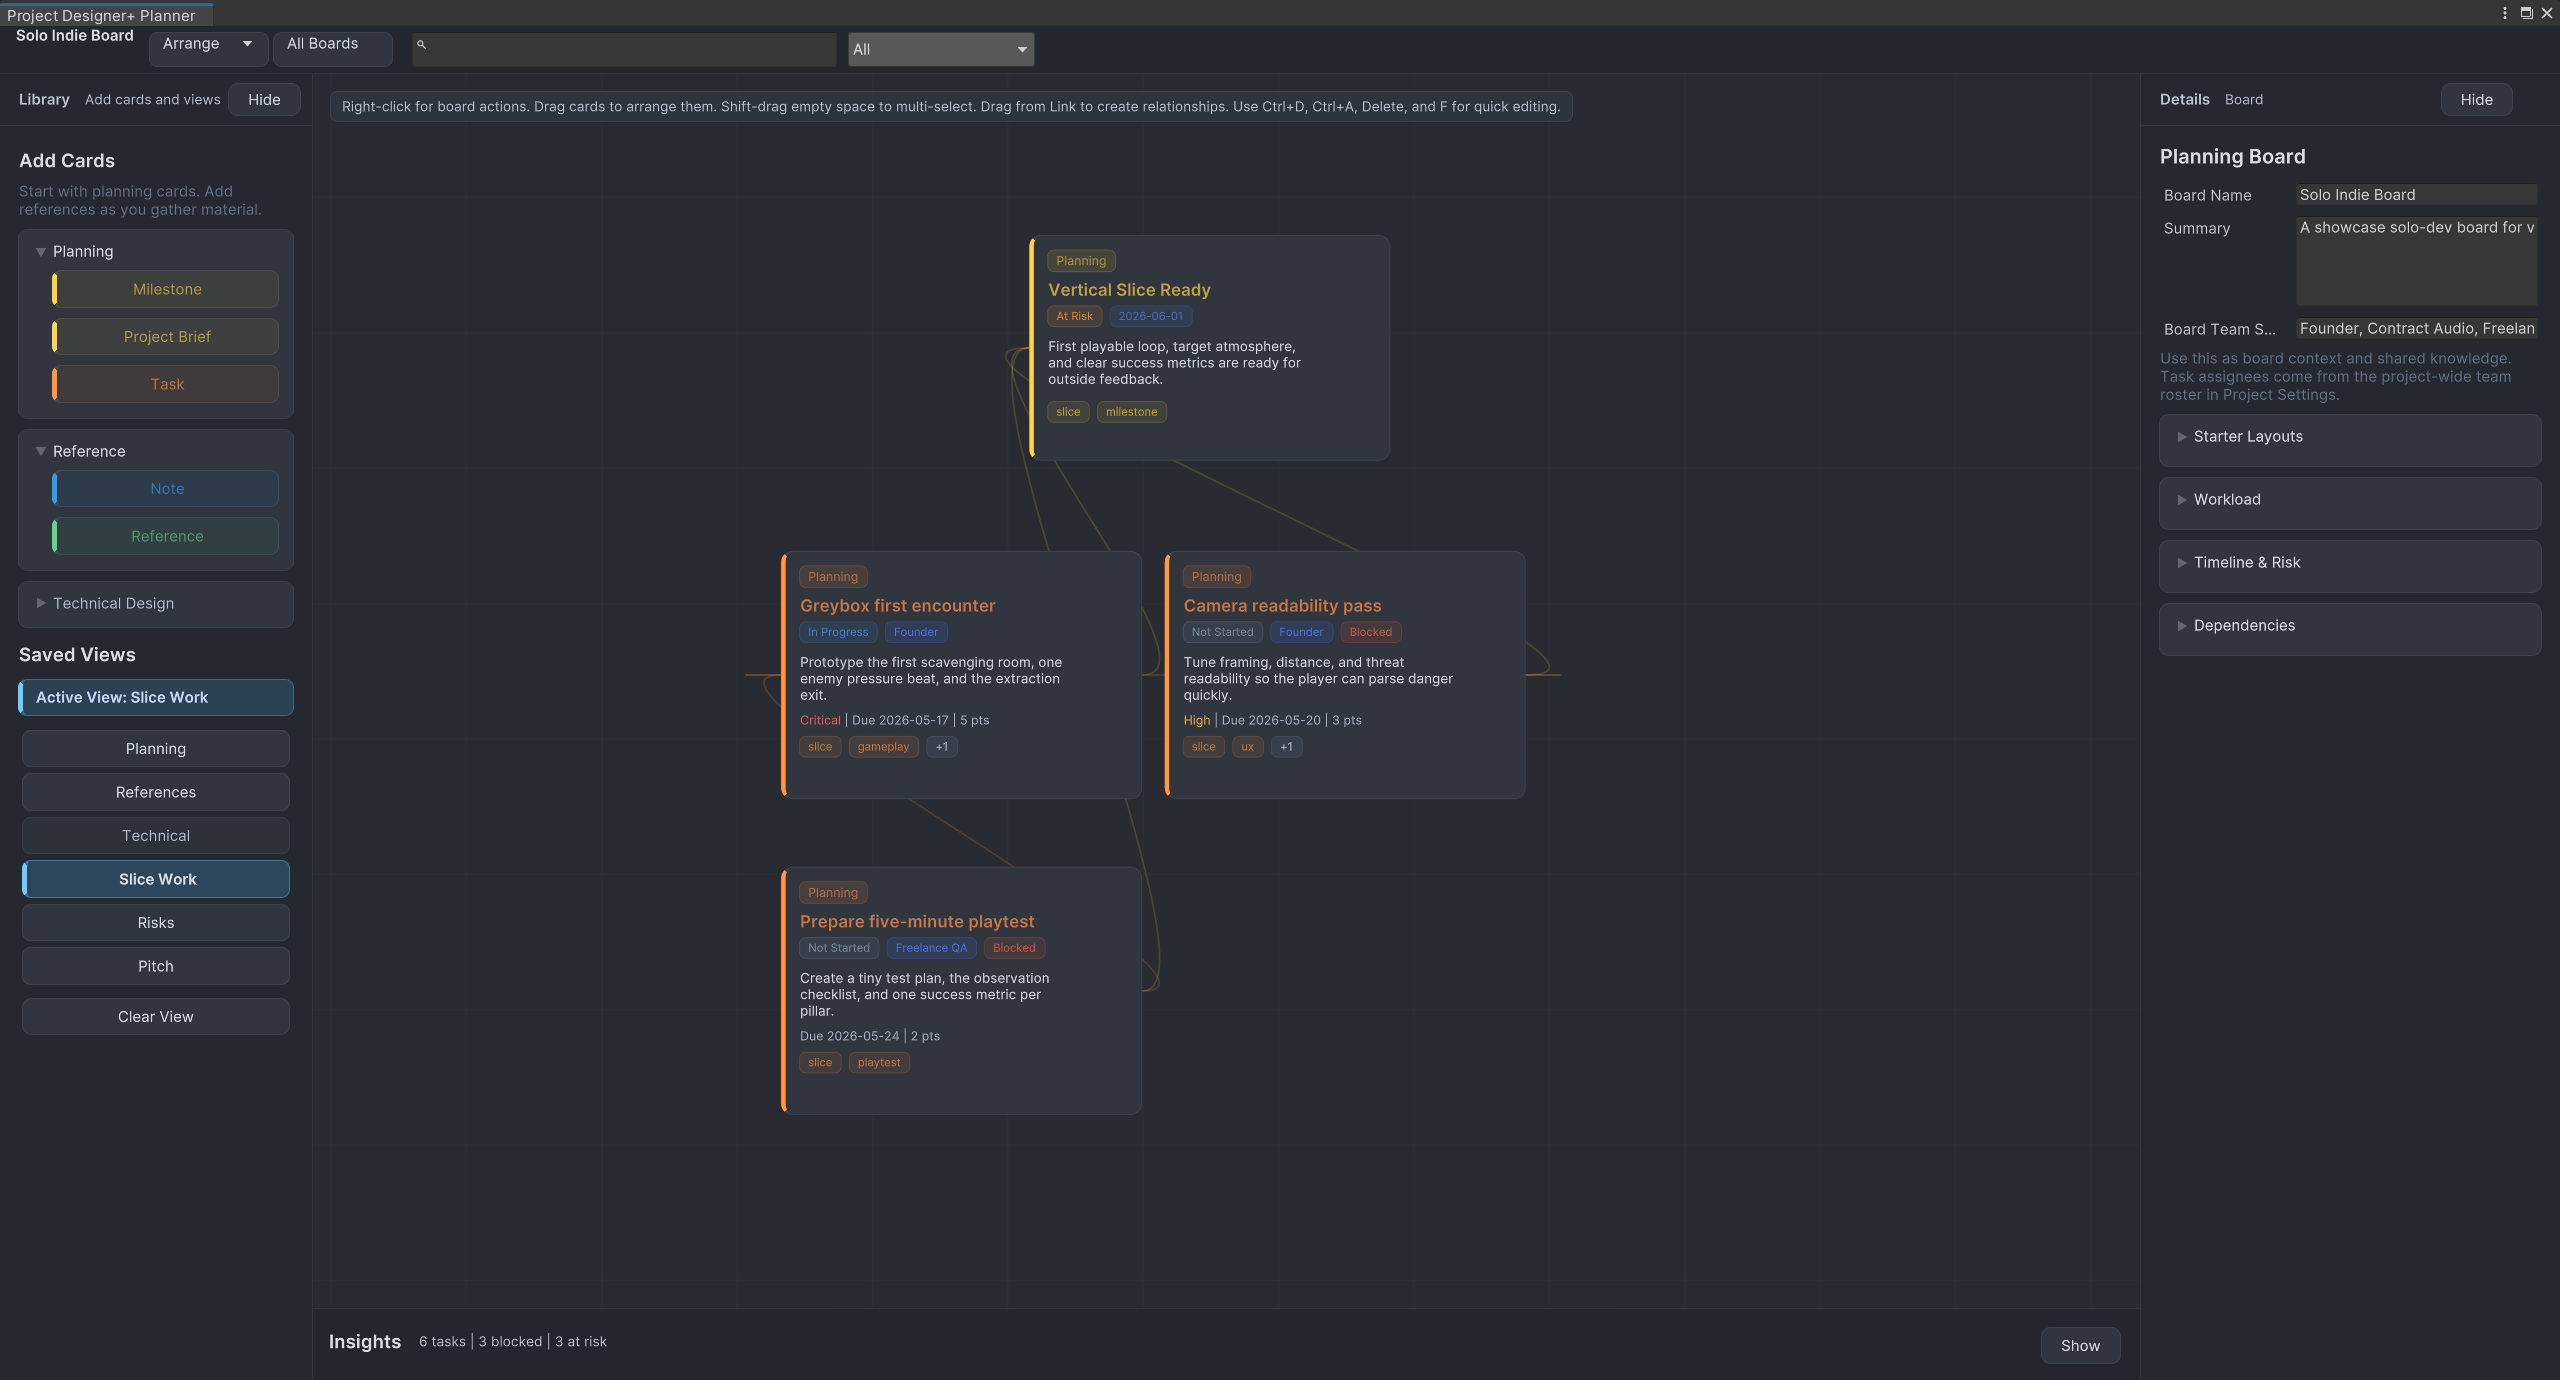Click the Not Started badge on playtest card

click(838, 948)
